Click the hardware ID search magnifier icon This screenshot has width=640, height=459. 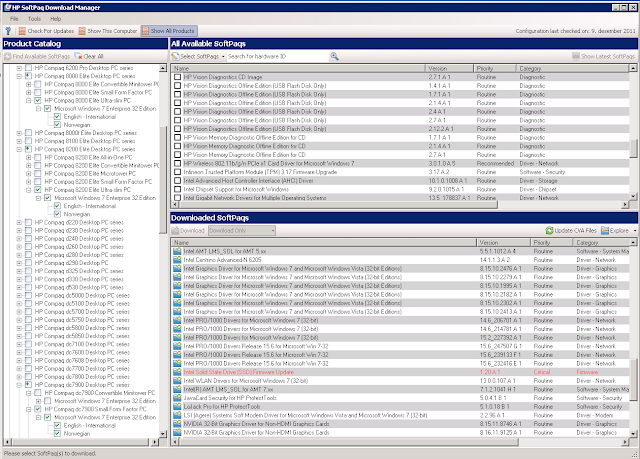click(x=334, y=56)
